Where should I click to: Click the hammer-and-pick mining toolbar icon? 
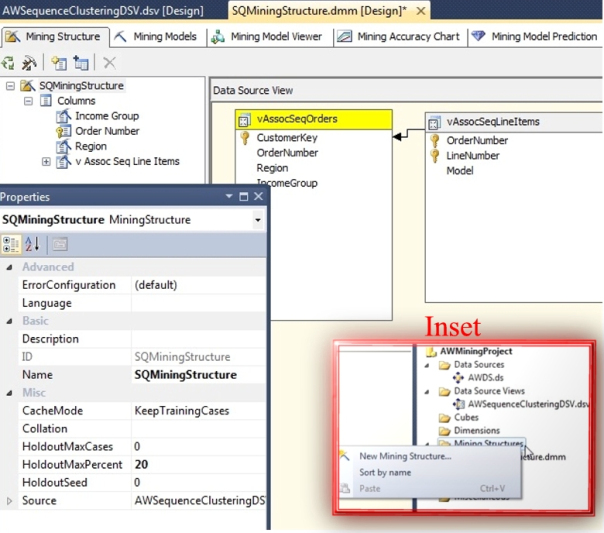(x=29, y=63)
